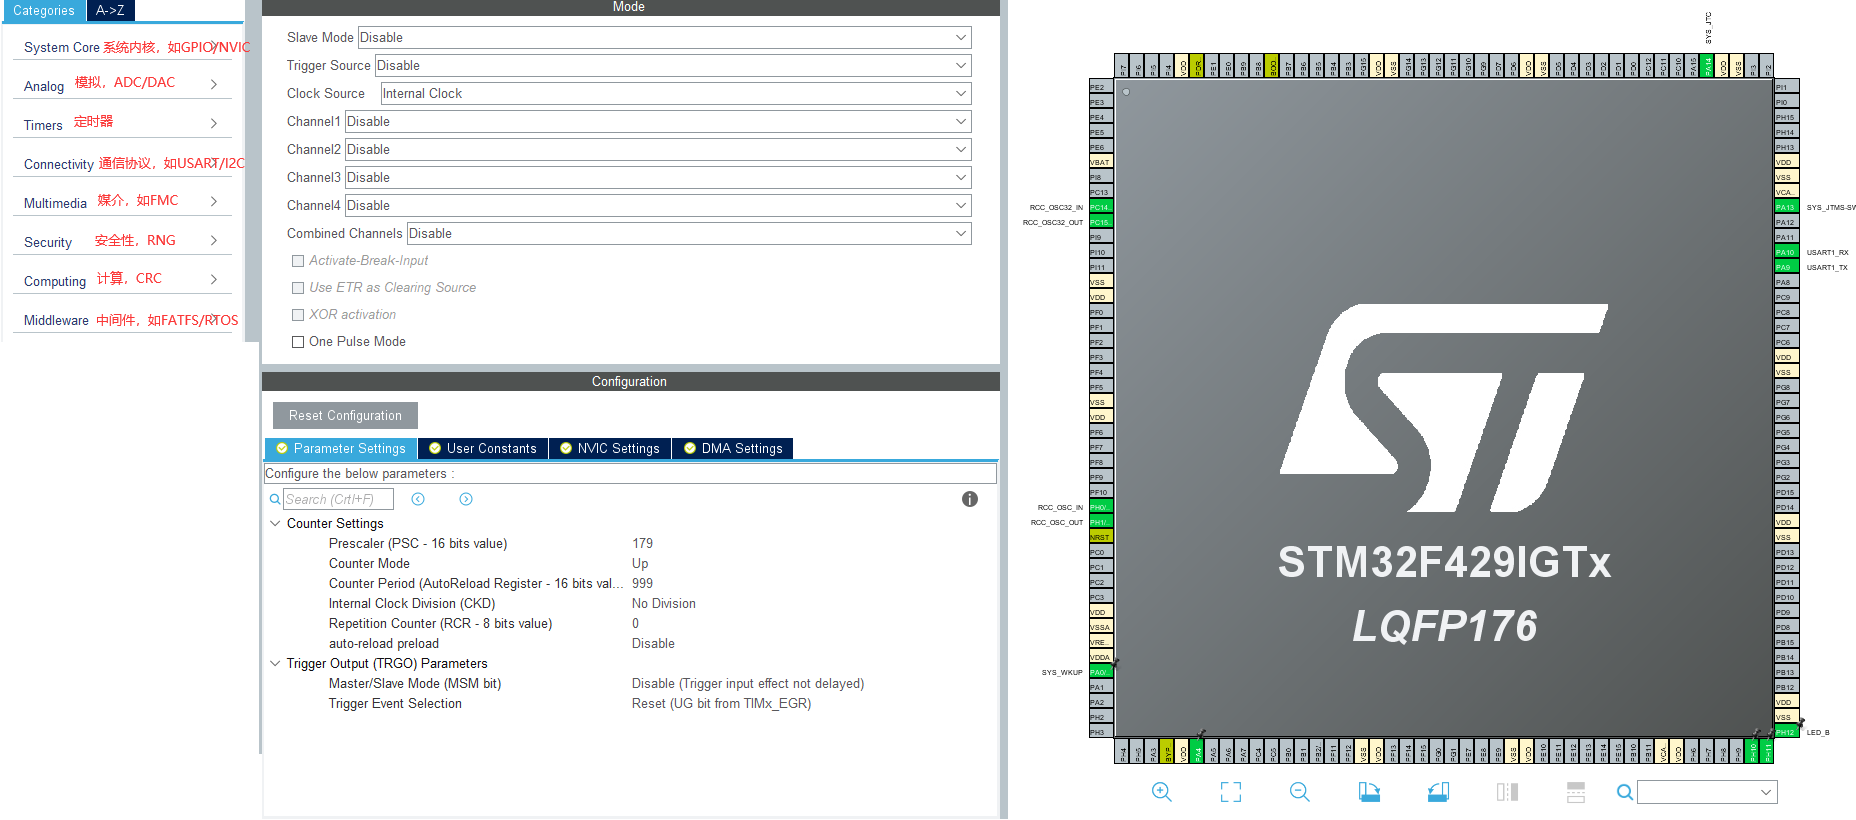Image resolution: width=1856 pixels, height=820 pixels.
Task: Click the parameter search field
Action: click(338, 499)
